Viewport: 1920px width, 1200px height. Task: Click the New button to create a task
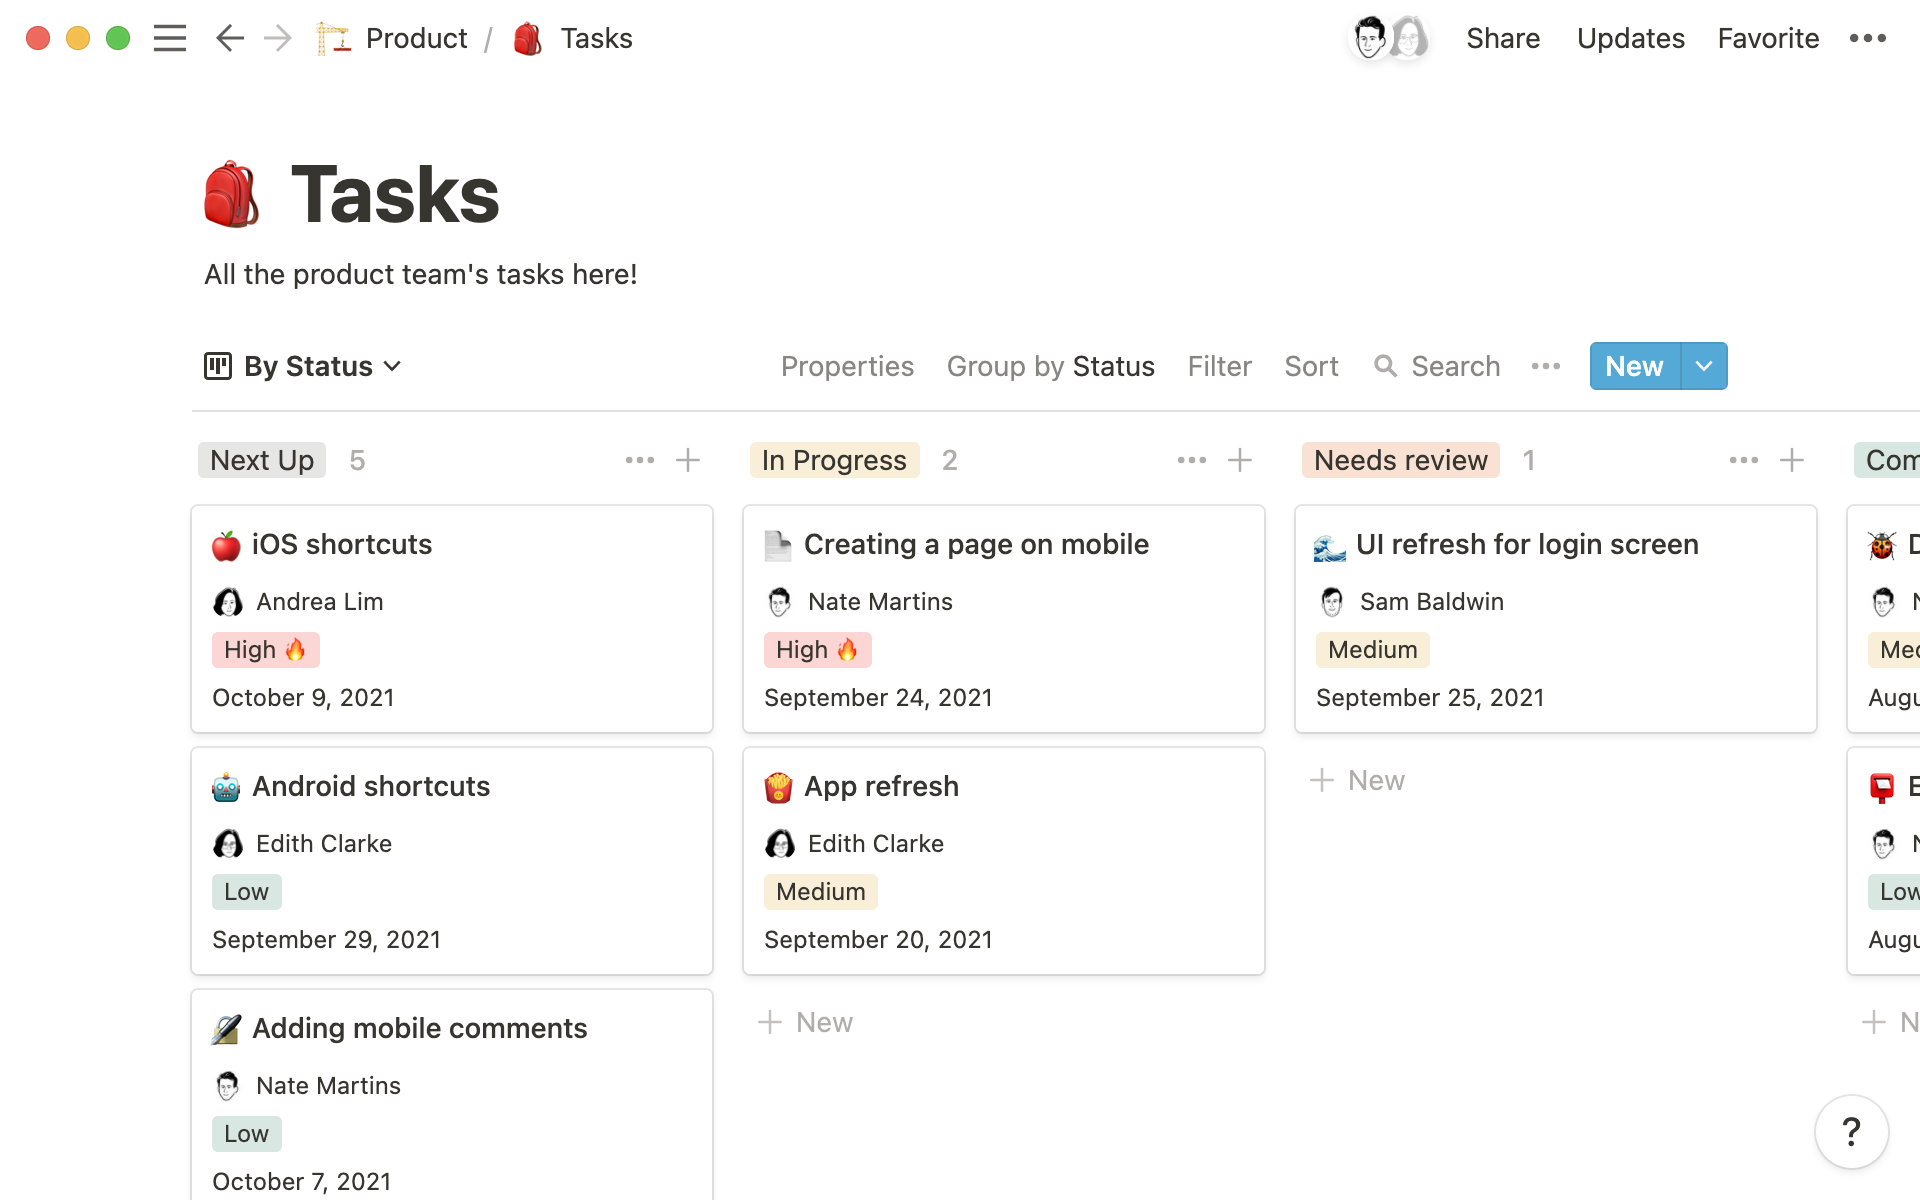click(1633, 366)
